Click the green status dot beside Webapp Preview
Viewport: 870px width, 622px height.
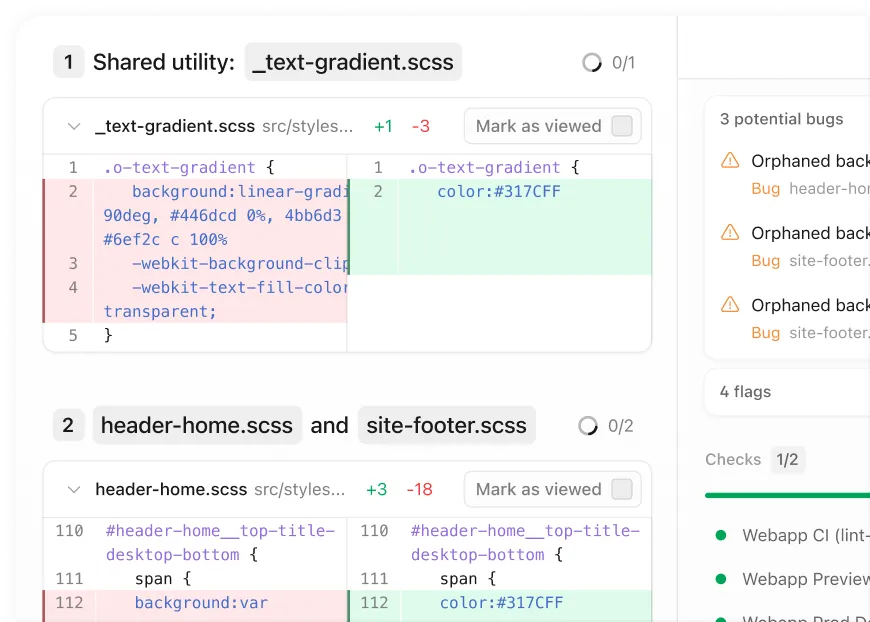pos(721,578)
